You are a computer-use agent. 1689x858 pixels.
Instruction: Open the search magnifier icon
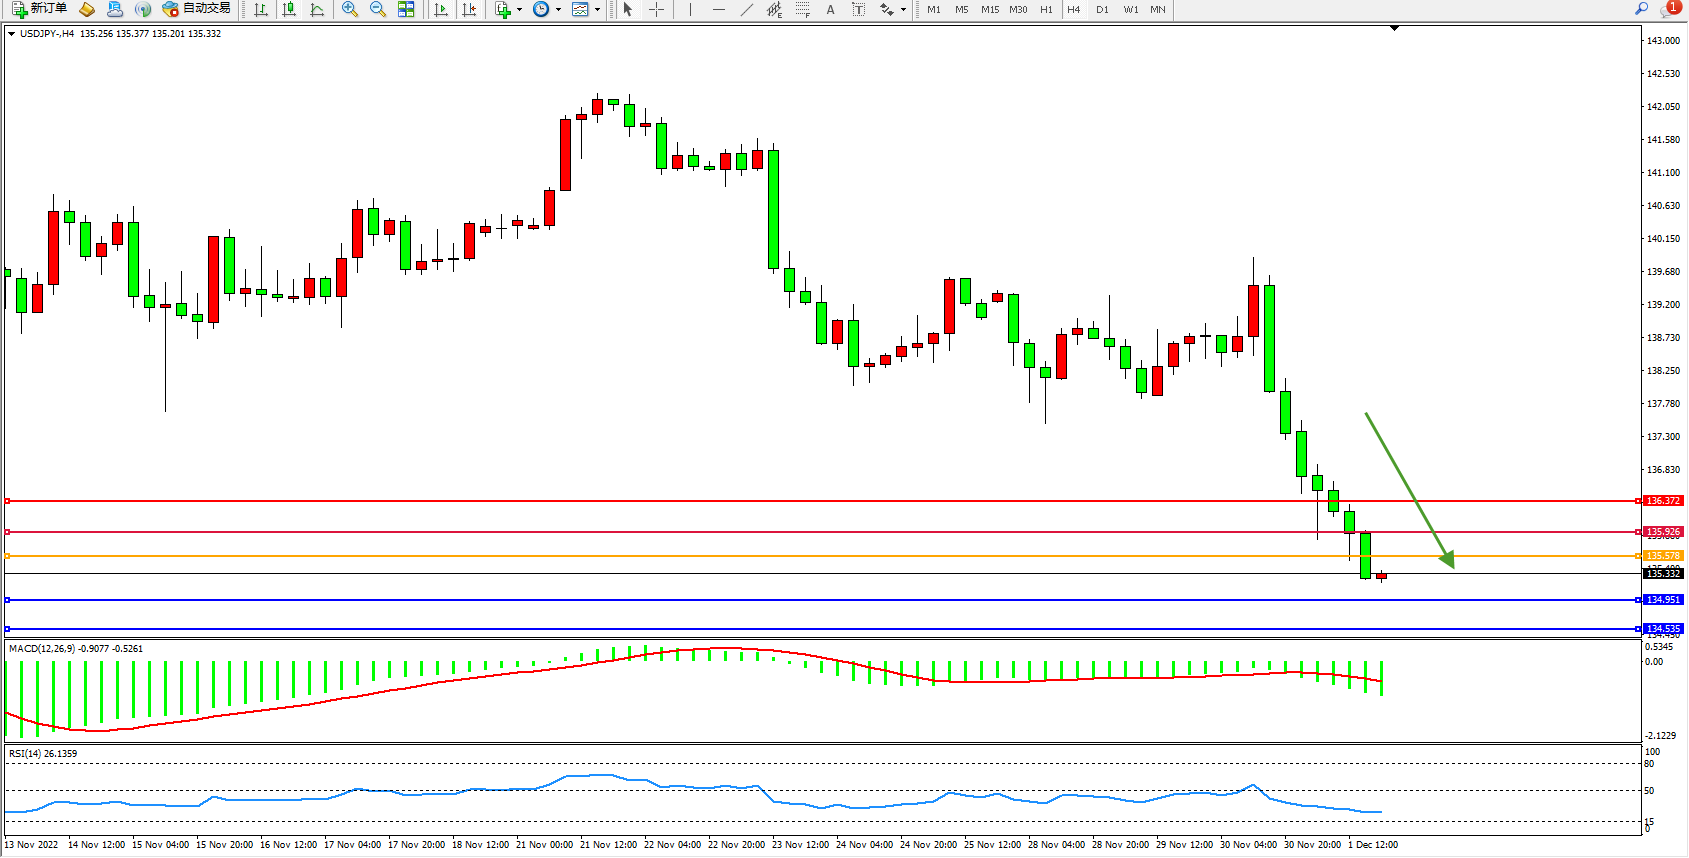click(1641, 9)
